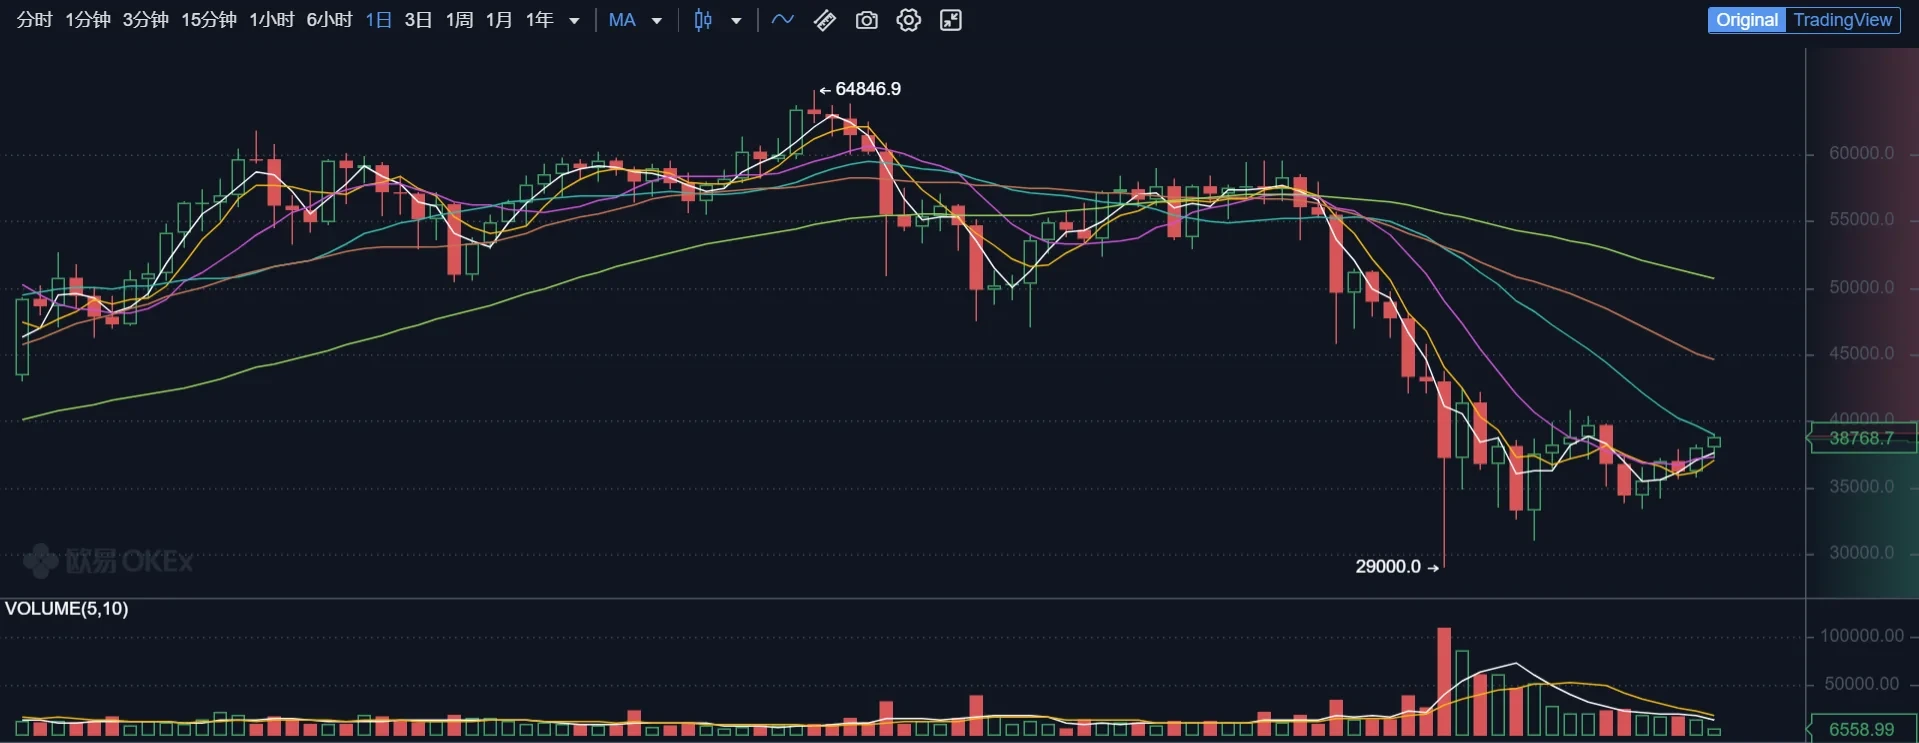This screenshot has width=1919, height=743.
Task: Open the candlestick chart type icon
Action: click(x=703, y=20)
